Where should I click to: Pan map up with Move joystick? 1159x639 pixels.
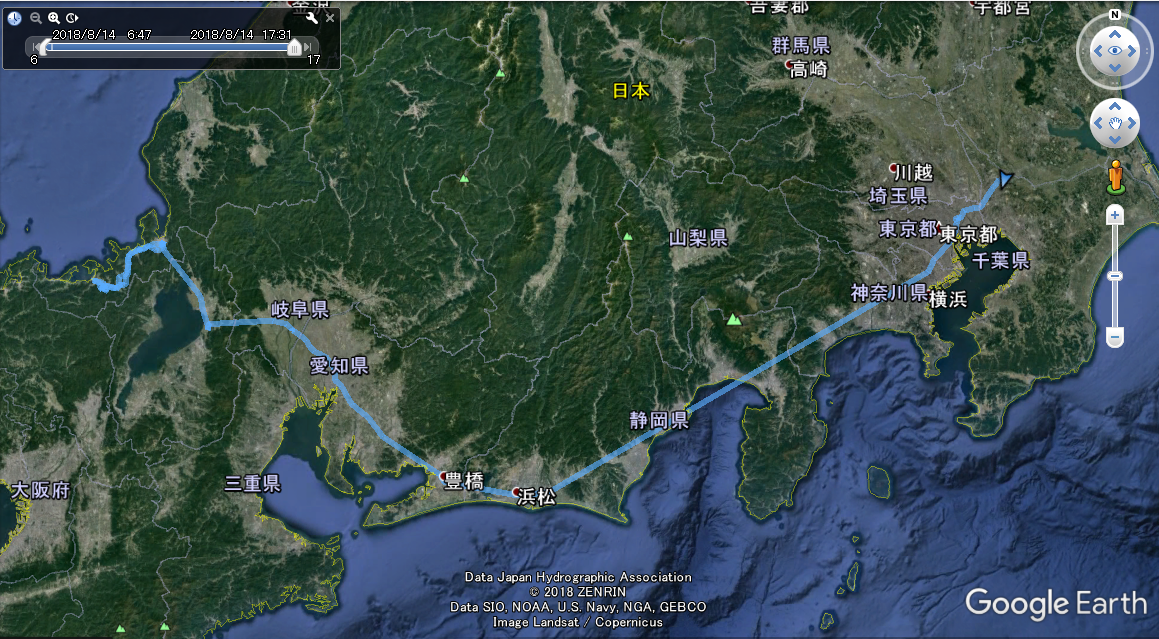[x=1115, y=107]
